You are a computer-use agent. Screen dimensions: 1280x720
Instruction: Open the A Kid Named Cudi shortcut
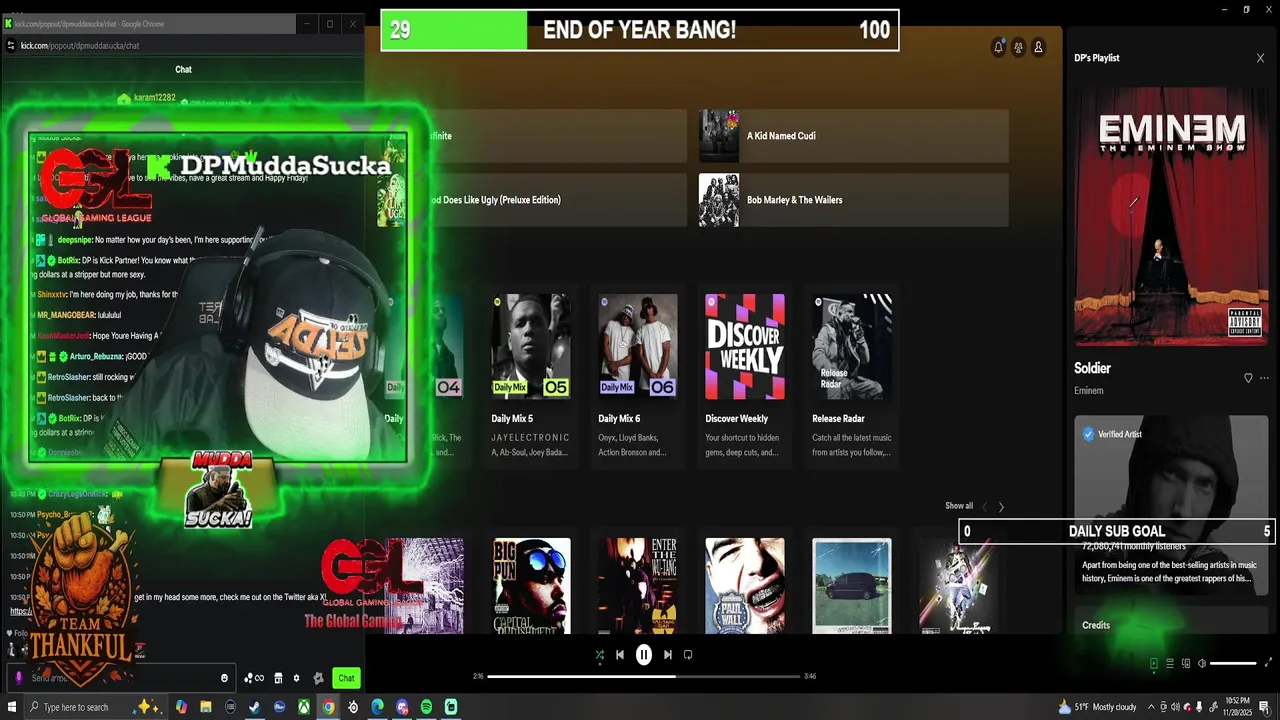(x=853, y=136)
